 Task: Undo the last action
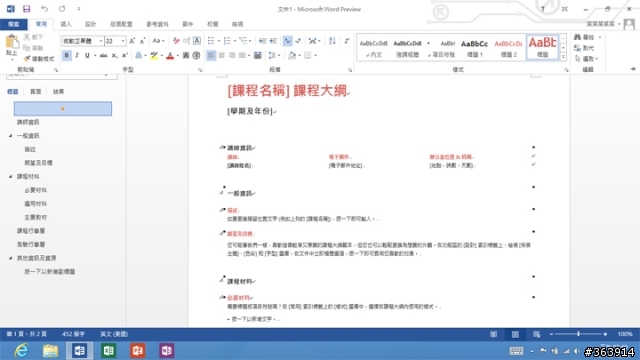(x=44, y=9)
